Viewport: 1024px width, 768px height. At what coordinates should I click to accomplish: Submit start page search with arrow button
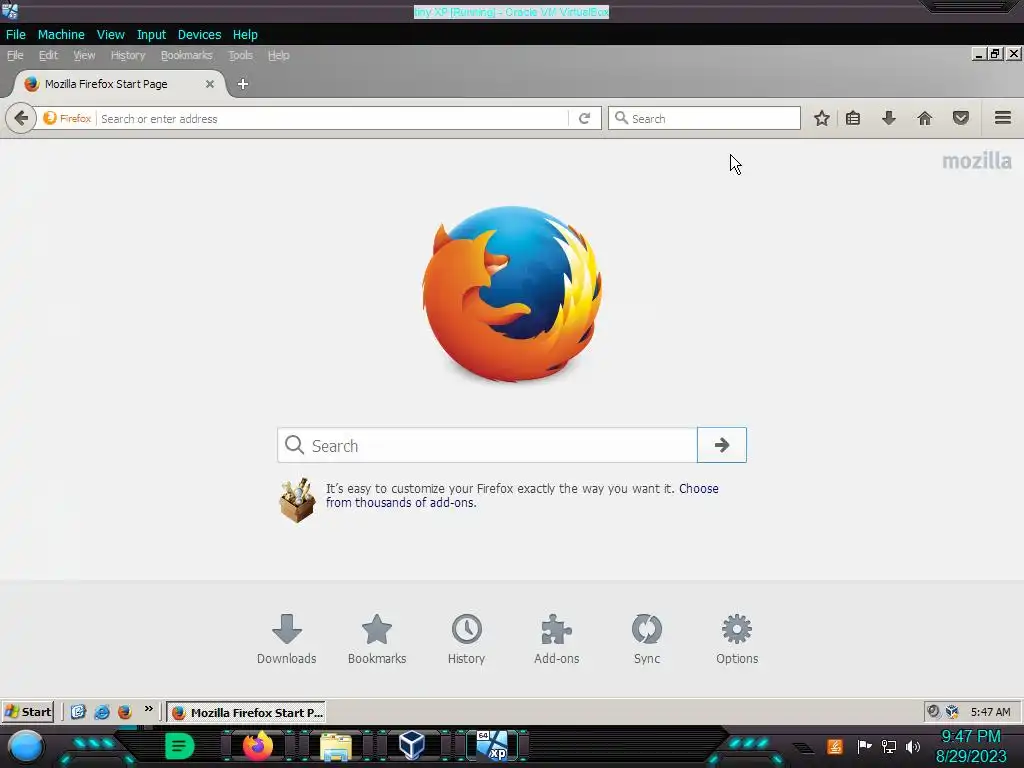click(722, 445)
